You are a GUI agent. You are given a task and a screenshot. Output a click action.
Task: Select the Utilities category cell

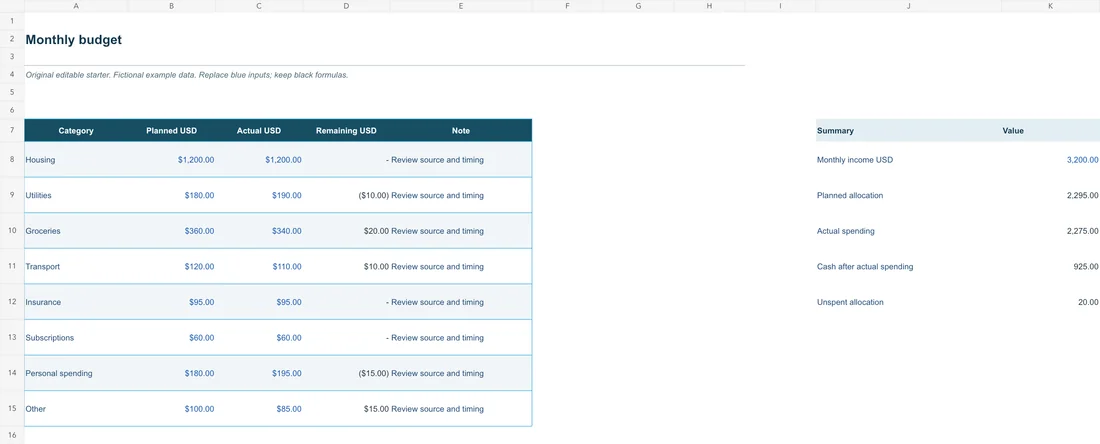[76, 195]
